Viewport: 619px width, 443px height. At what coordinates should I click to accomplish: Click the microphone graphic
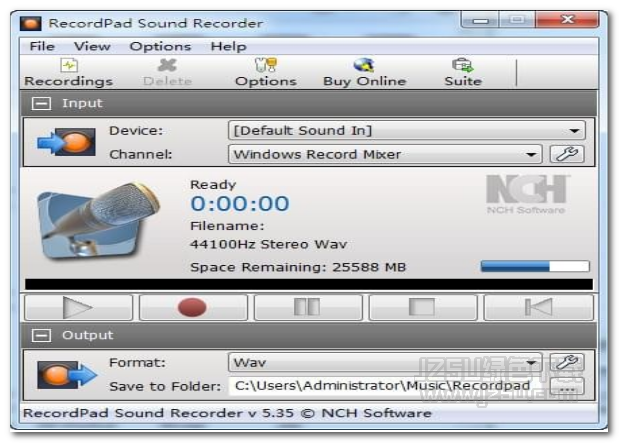pos(98,221)
